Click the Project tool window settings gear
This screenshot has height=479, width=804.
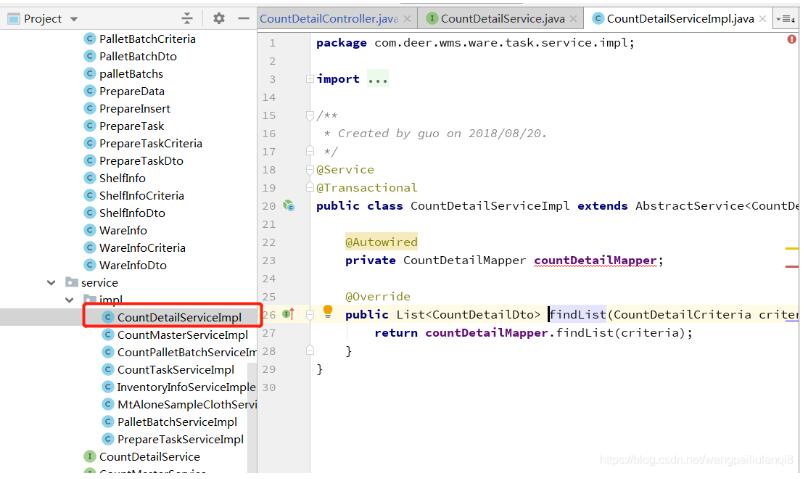point(219,19)
